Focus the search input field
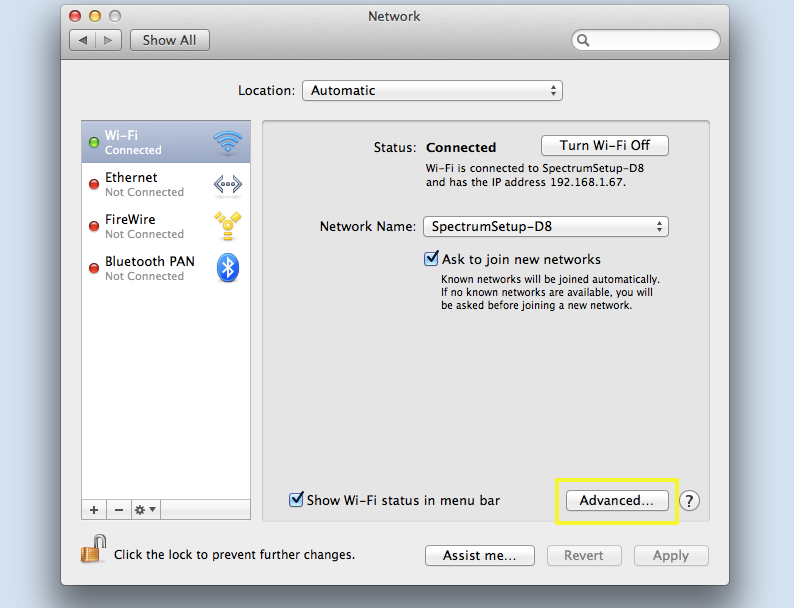Screen dimensions: 794x608 pyautogui.click(x=646, y=40)
